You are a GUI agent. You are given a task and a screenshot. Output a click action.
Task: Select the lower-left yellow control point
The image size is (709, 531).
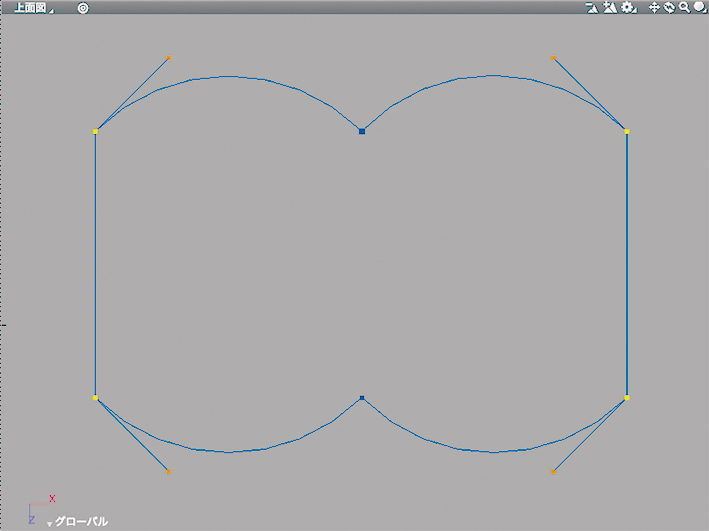[x=95, y=398]
